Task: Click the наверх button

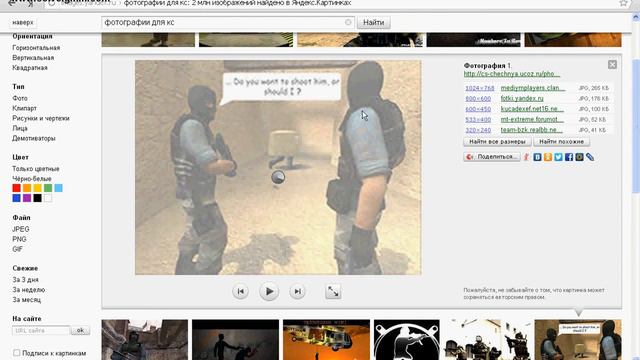Action: click(23, 22)
